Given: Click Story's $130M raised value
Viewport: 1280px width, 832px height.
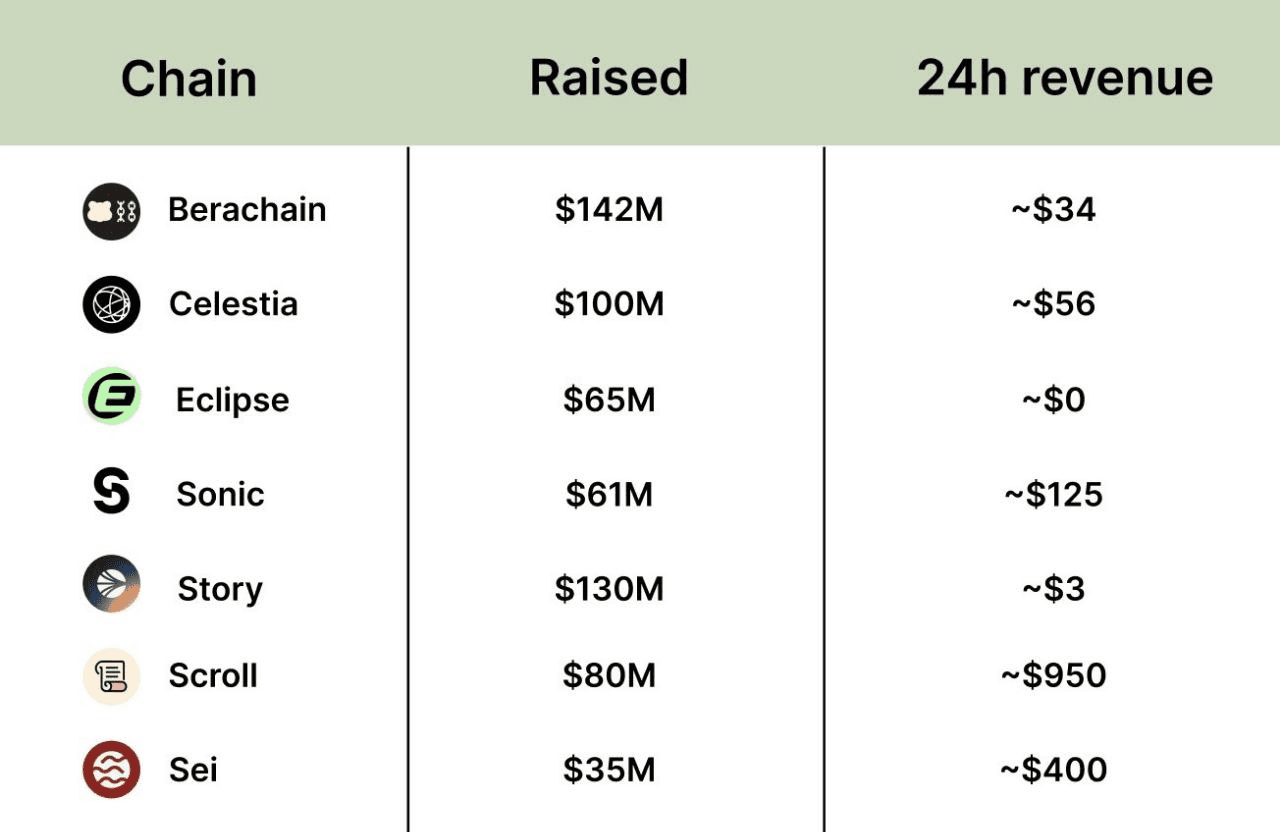Looking at the screenshot, I should pos(609,589).
